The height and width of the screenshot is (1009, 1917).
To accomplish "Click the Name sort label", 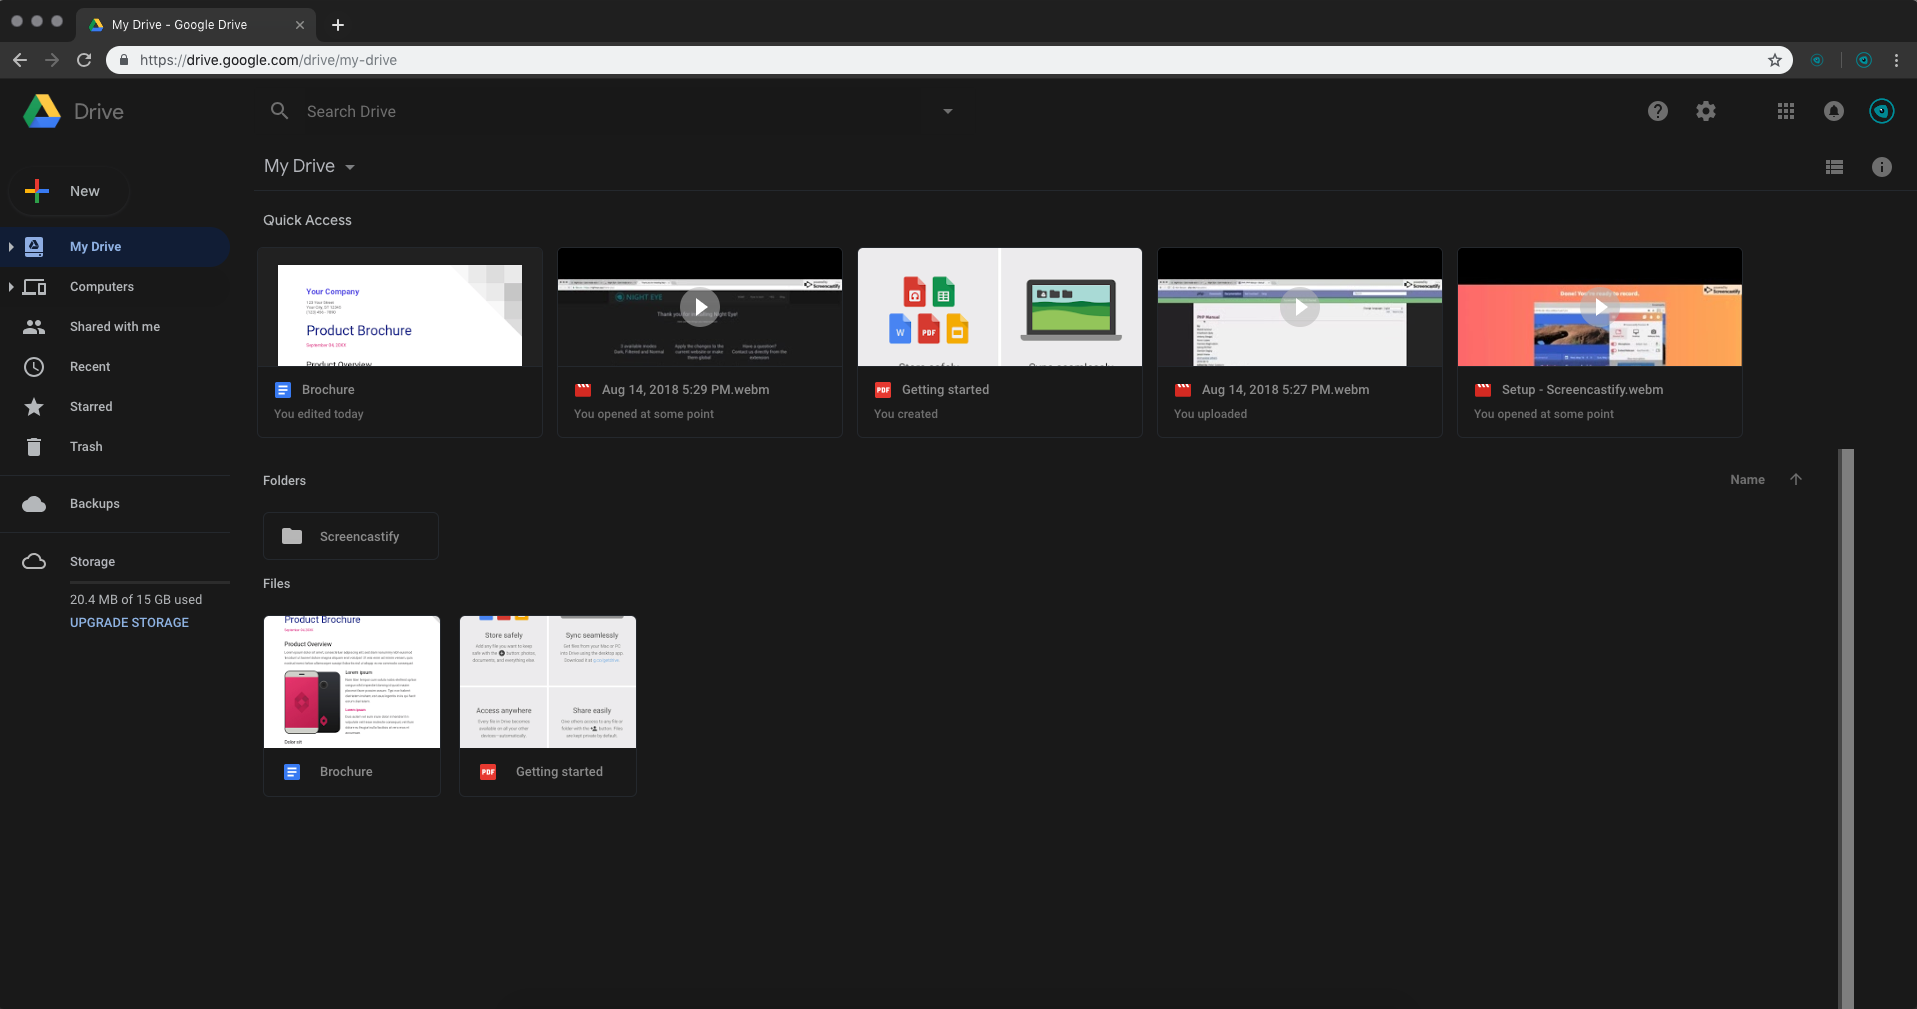I will coord(1747,480).
